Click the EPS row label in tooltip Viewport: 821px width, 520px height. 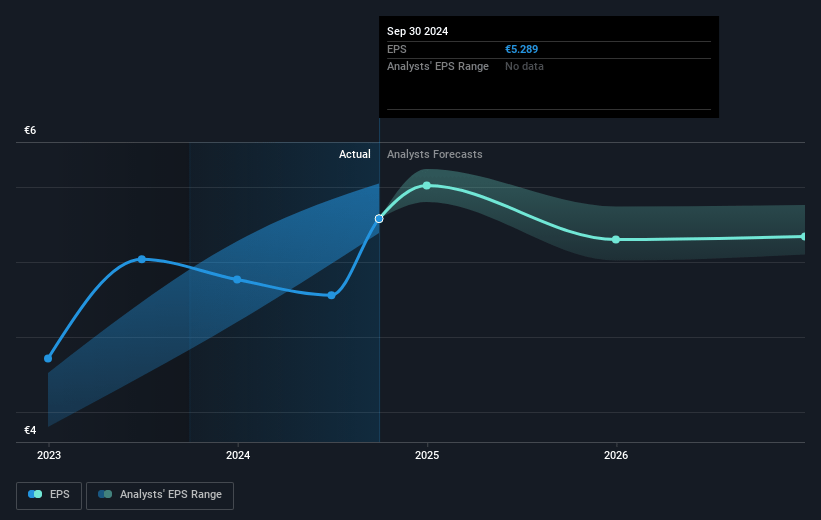point(396,49)
